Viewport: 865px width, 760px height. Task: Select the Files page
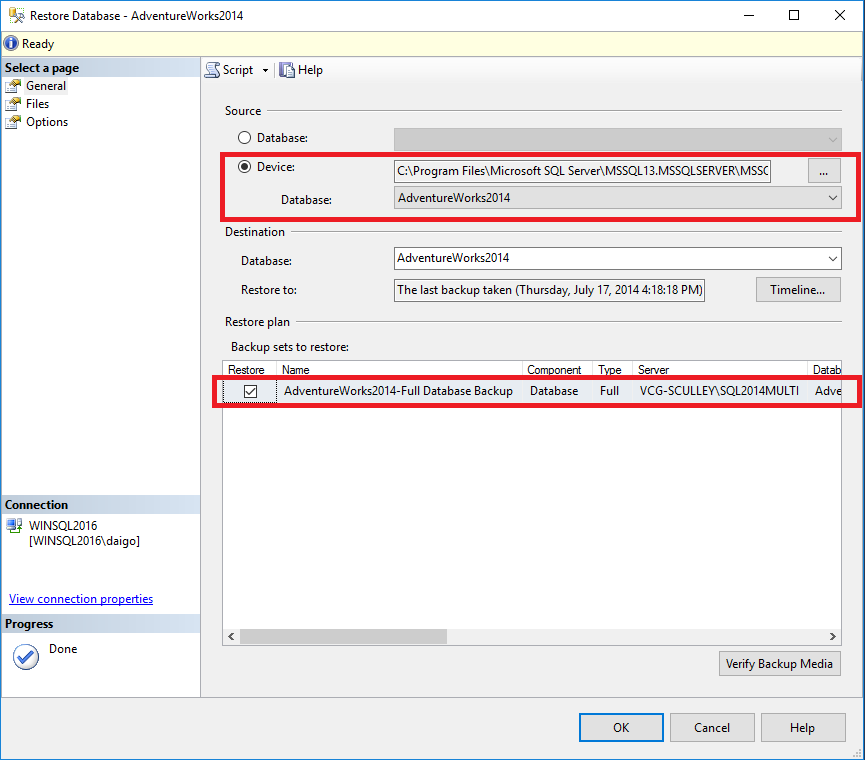(38, 104)
